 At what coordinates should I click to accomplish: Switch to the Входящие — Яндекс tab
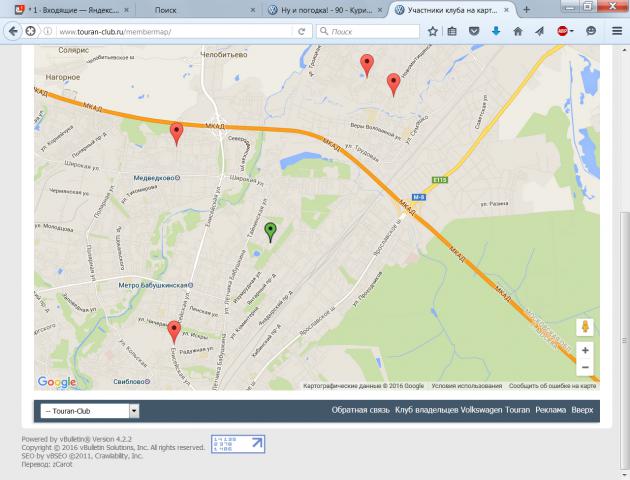(72, 10)
